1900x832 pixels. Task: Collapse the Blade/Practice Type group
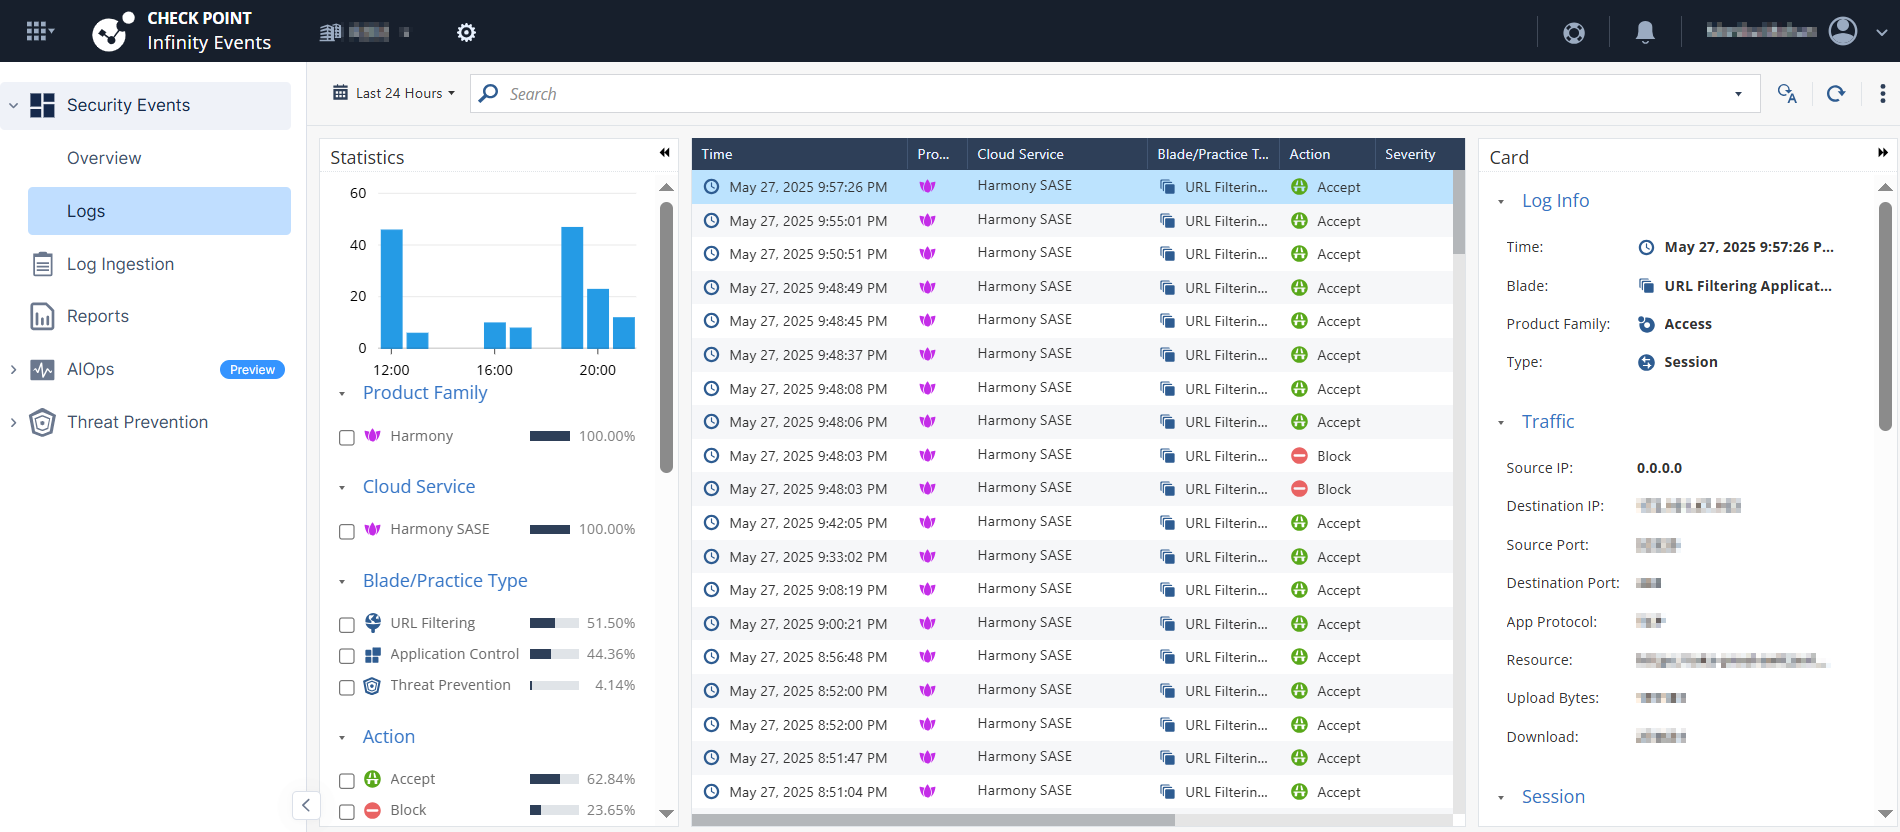tap(342, 582)
